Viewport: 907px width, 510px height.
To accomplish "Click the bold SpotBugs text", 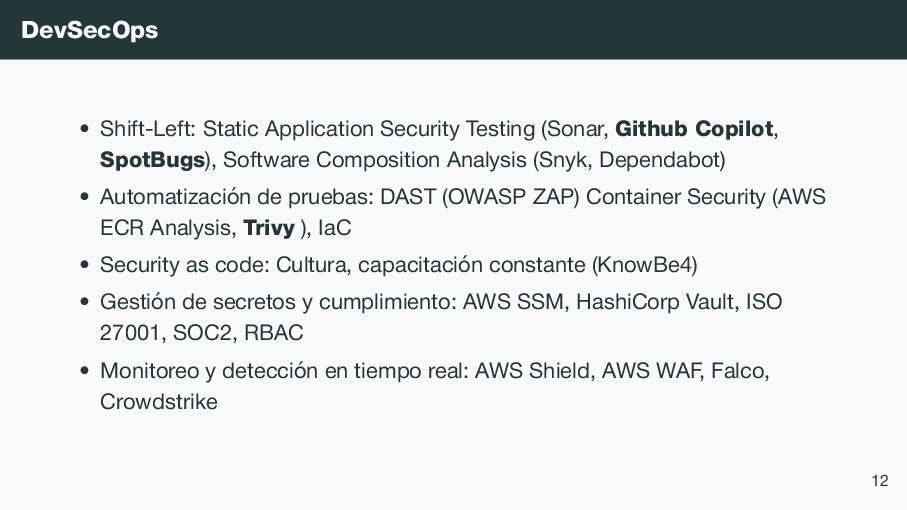I will point(153,160).
